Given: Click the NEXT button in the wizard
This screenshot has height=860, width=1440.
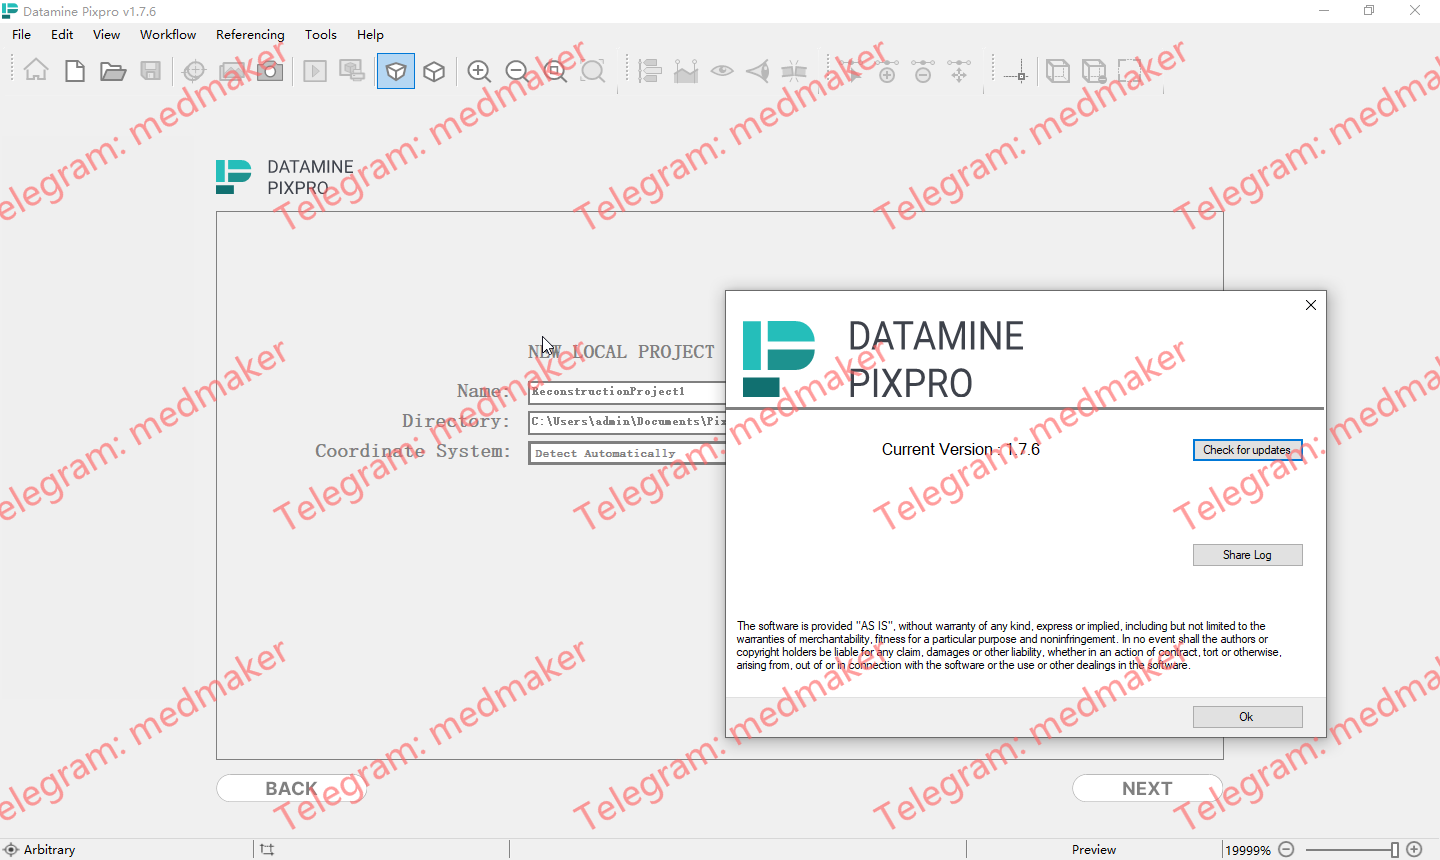Looking at the screenshot, I should (x=1147, y=788).
